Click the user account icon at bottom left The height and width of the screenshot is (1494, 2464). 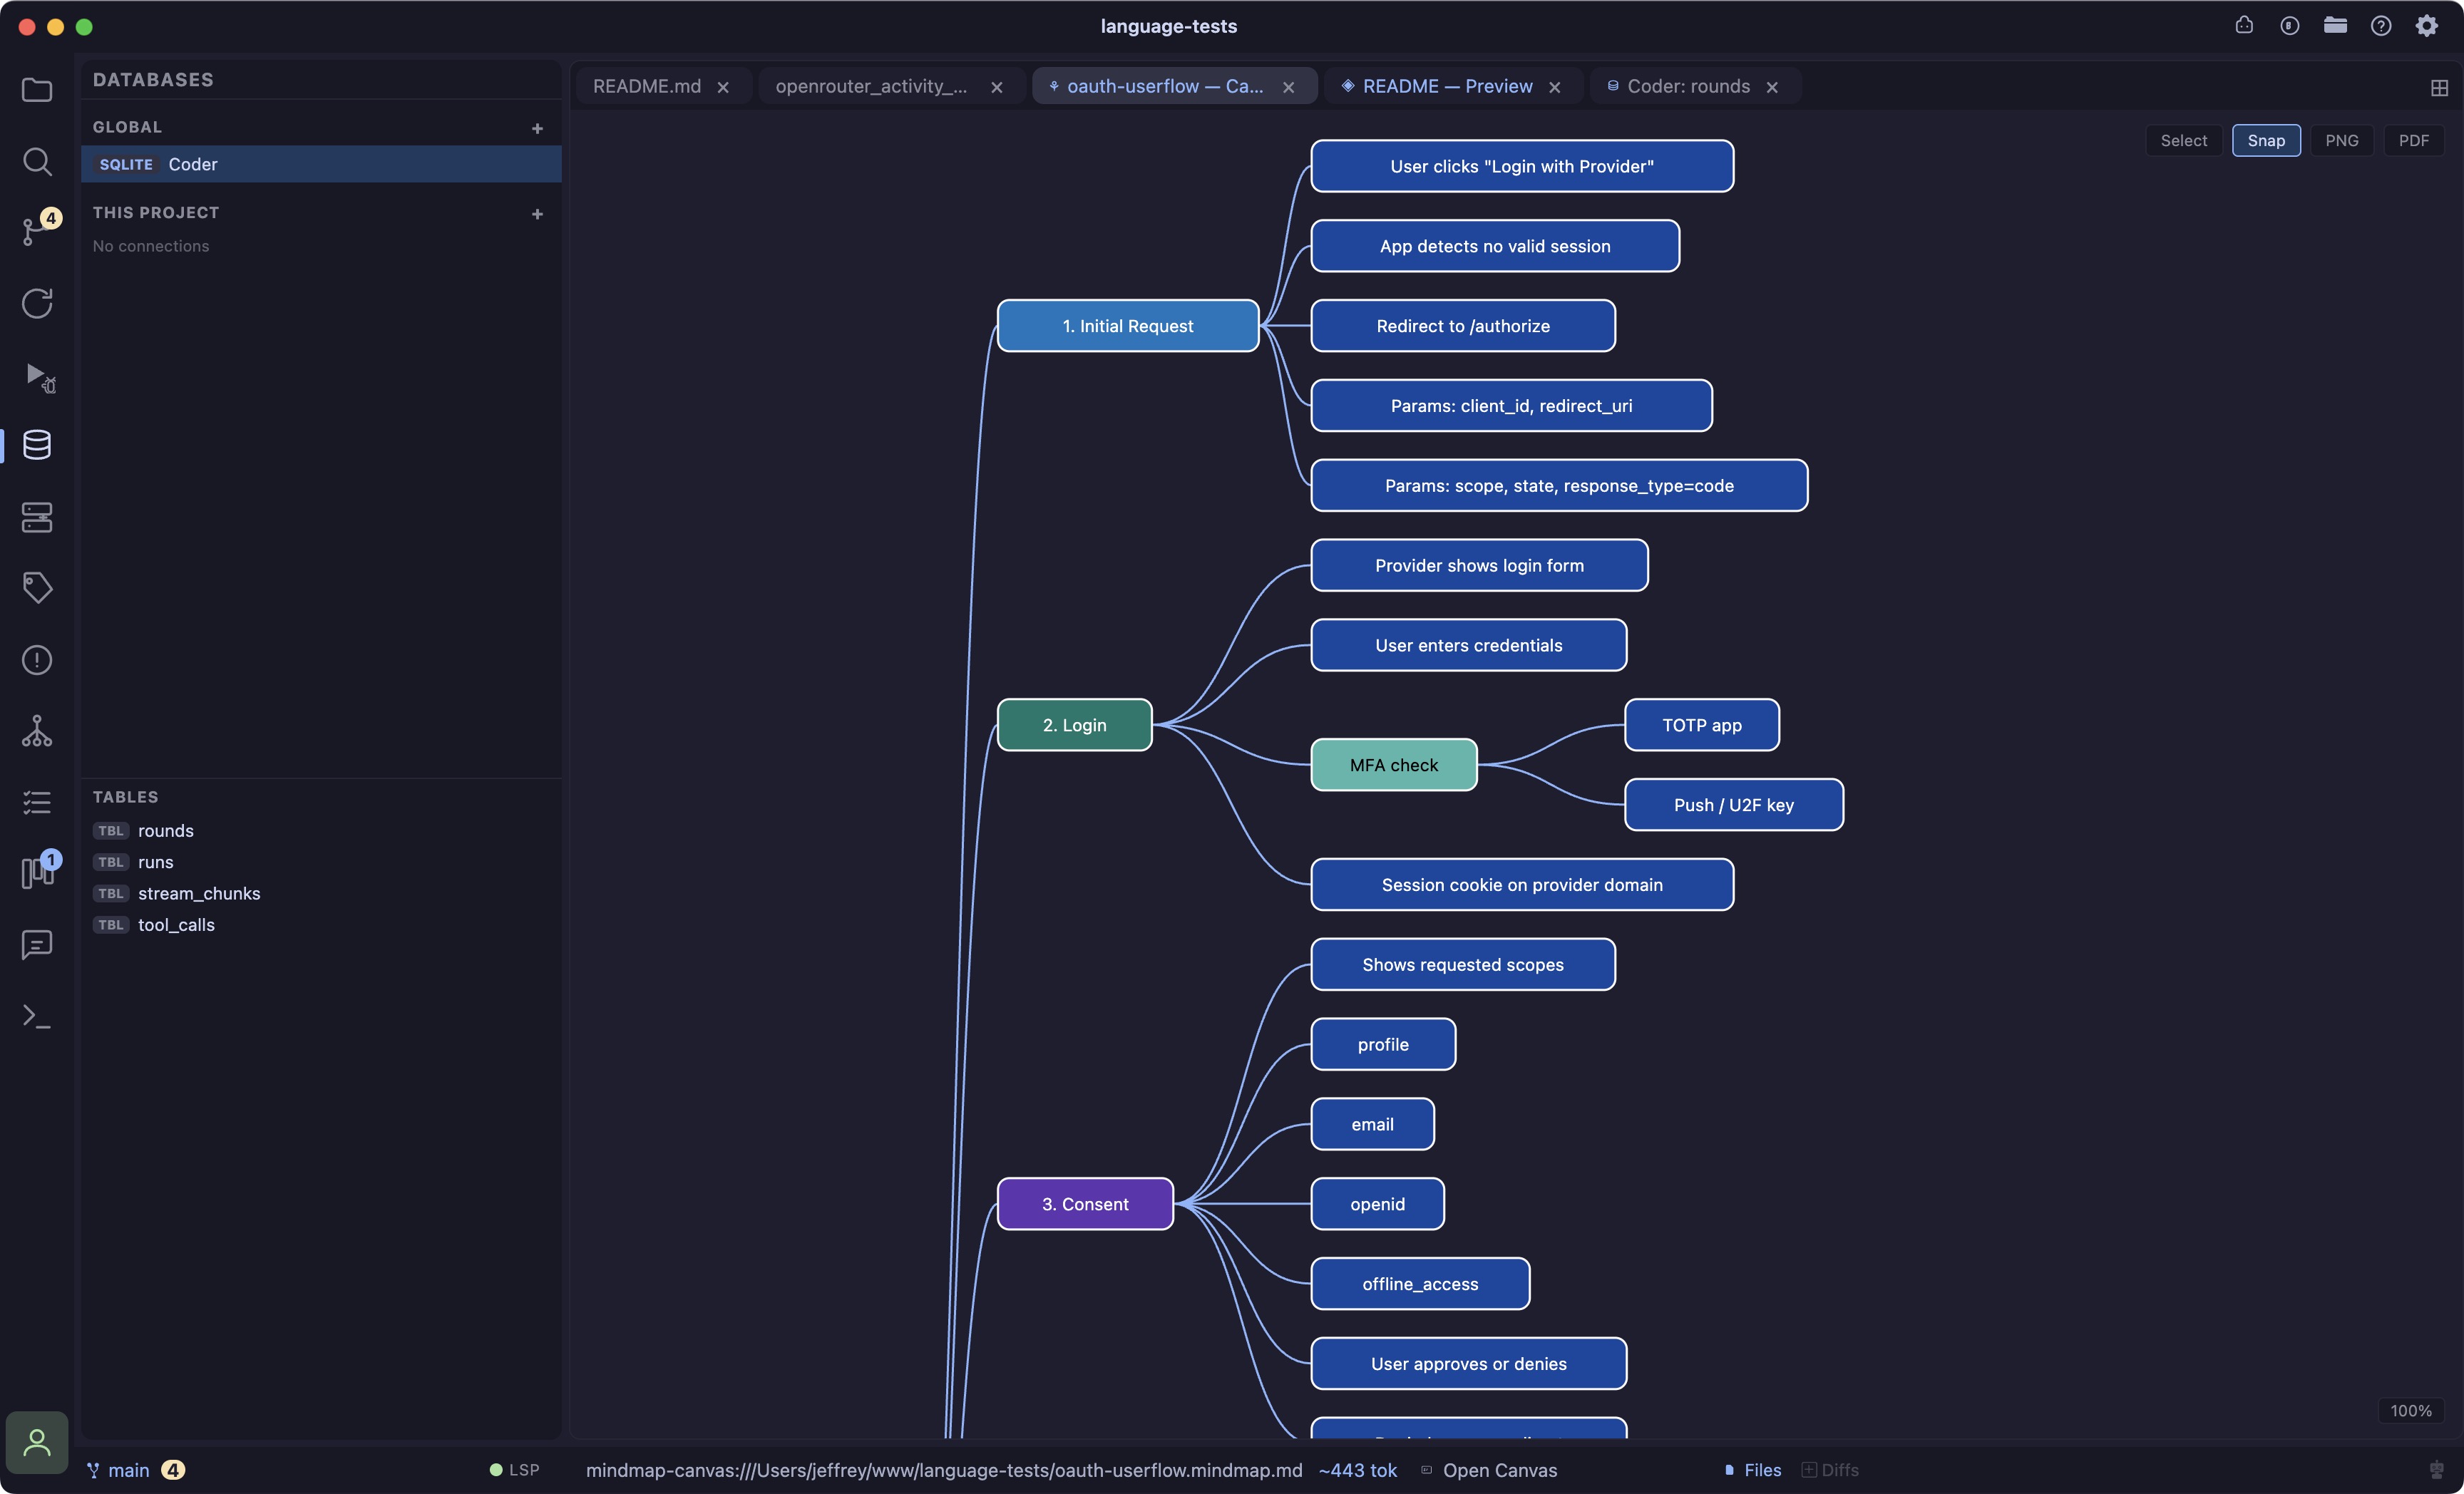pos(37,1442)
